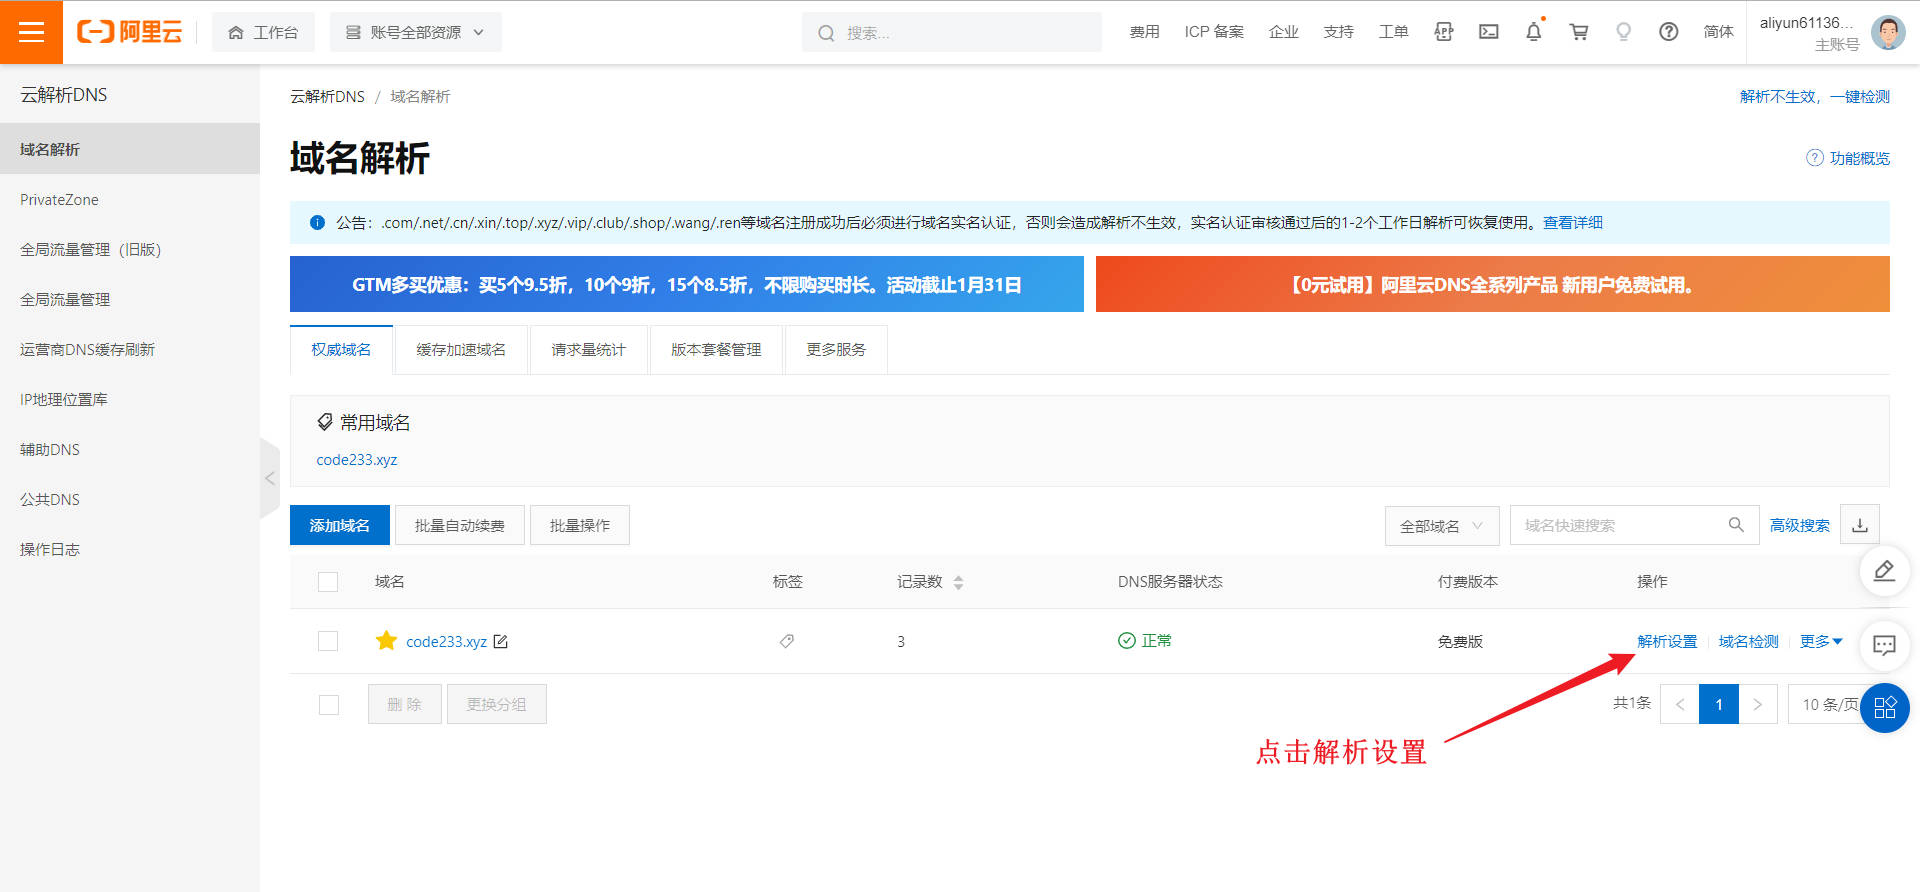Open the 功能概览 help link
The width and height of the screenshot is (1920, 892).
1848,158
